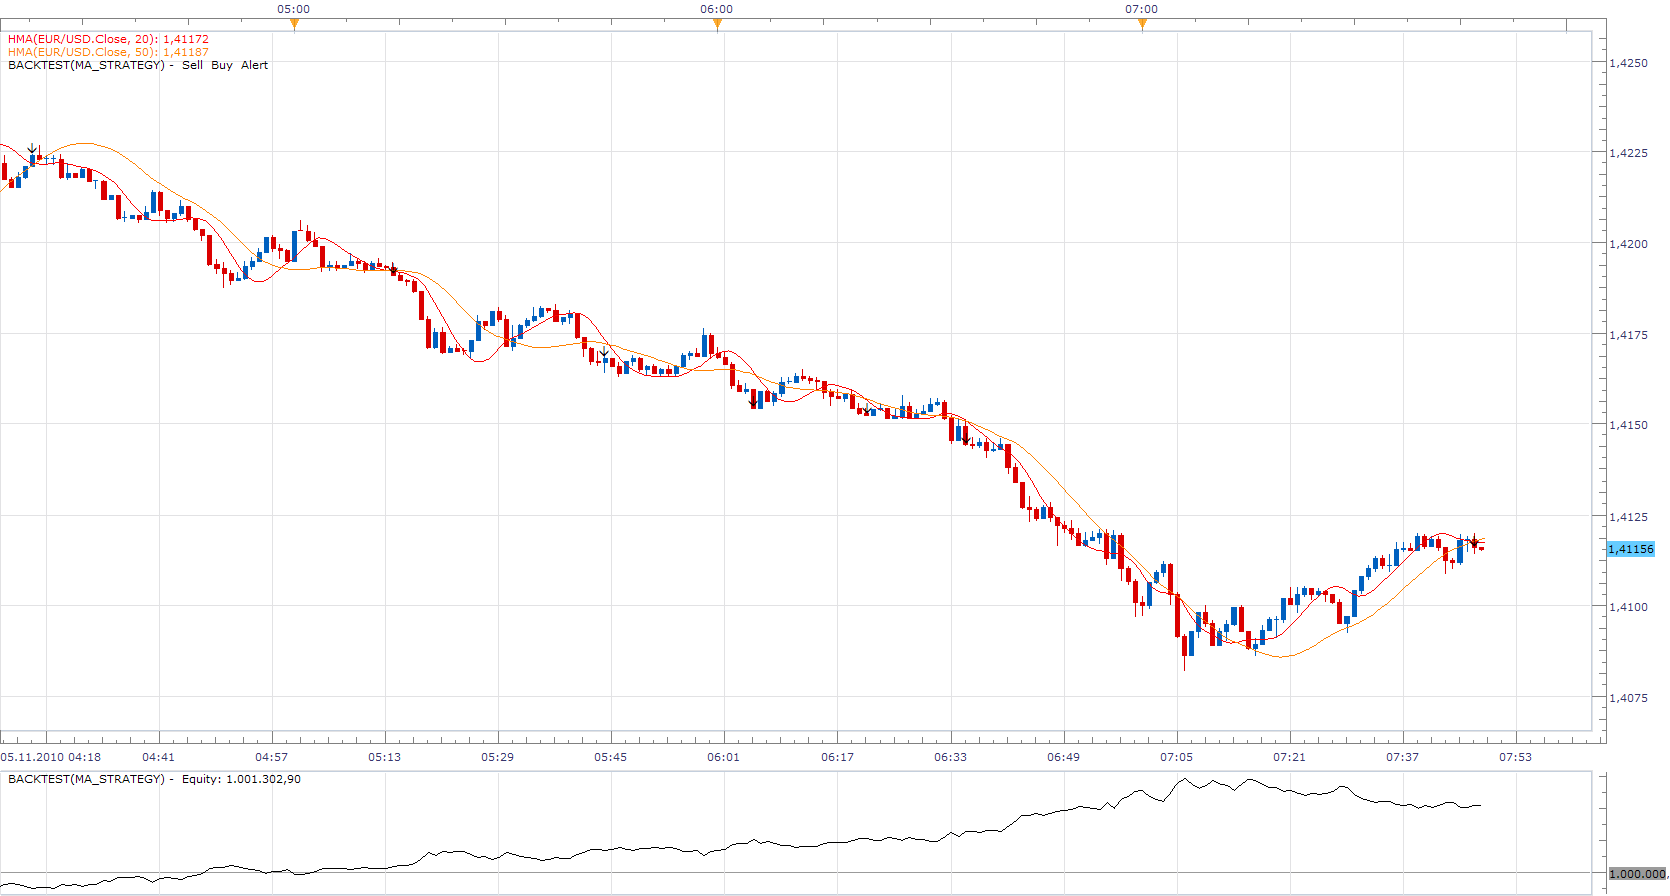Screen dimensions: 1670x896
Task: Click the lowest red candle near 07:05
Action: 1185,650
